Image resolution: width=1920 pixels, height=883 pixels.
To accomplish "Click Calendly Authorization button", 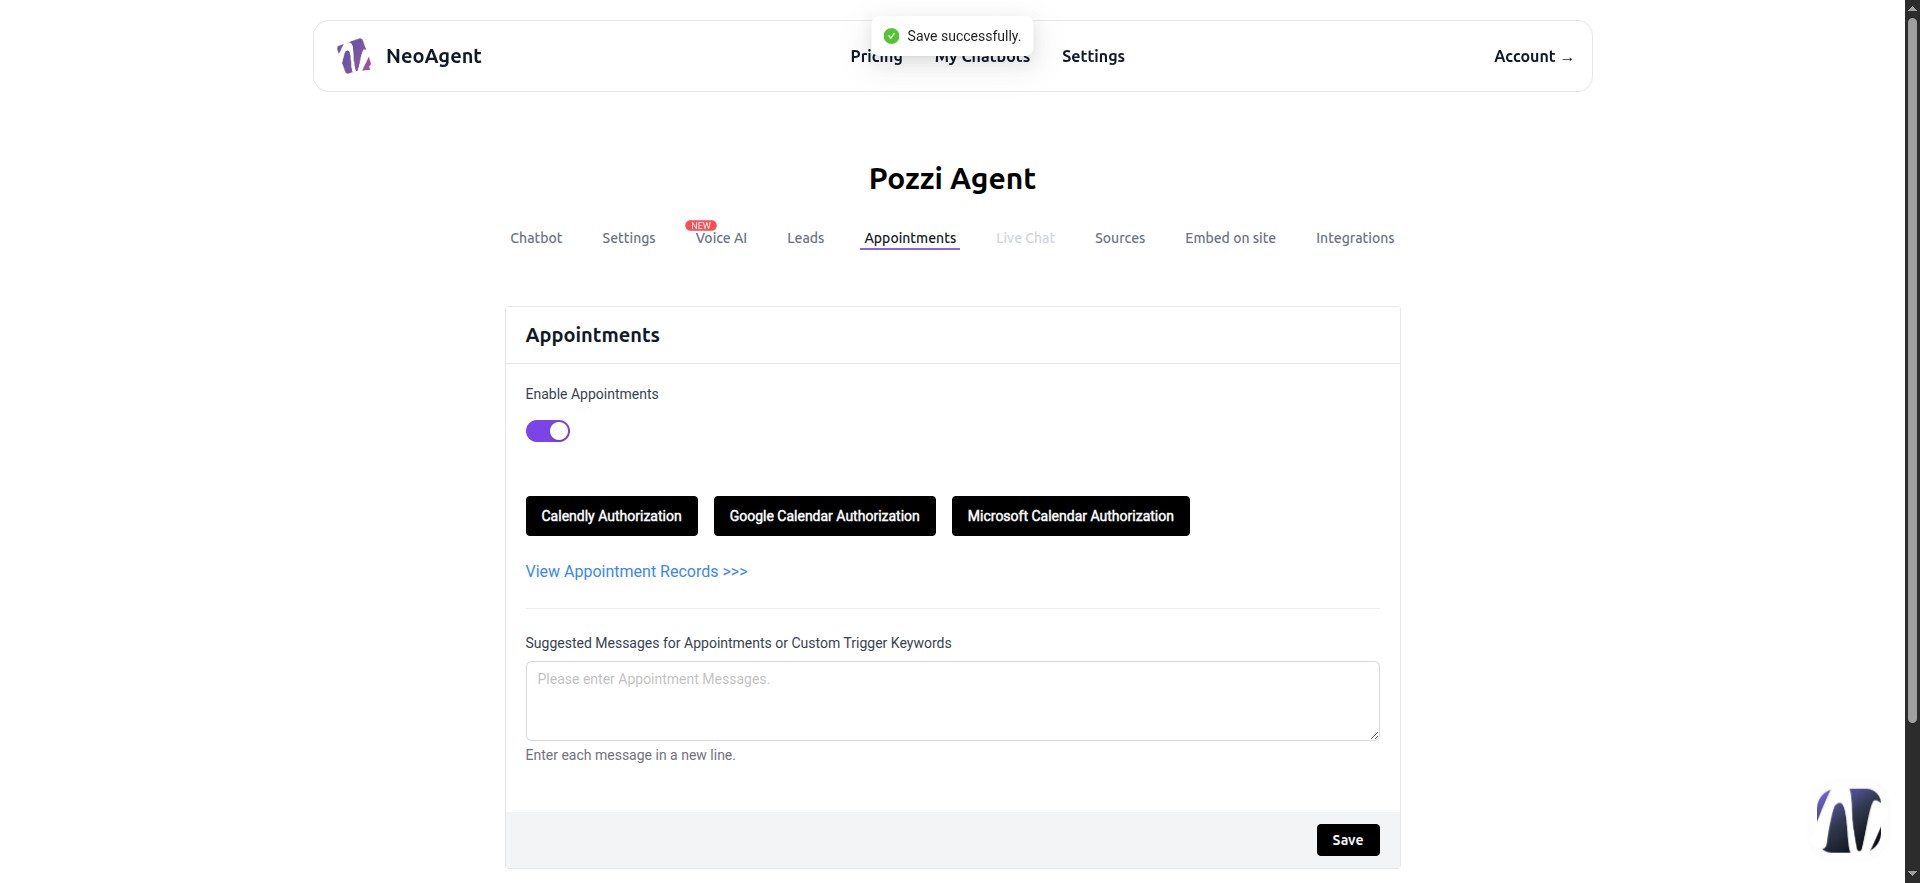I will pos(612,516).
